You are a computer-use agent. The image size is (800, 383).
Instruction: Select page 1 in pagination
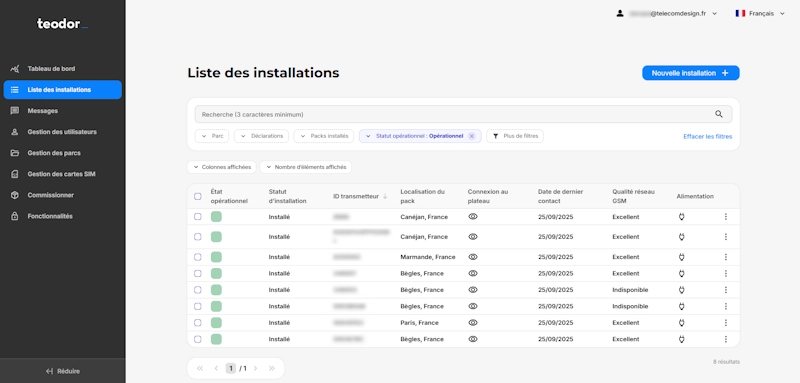(x=231, y=368)
